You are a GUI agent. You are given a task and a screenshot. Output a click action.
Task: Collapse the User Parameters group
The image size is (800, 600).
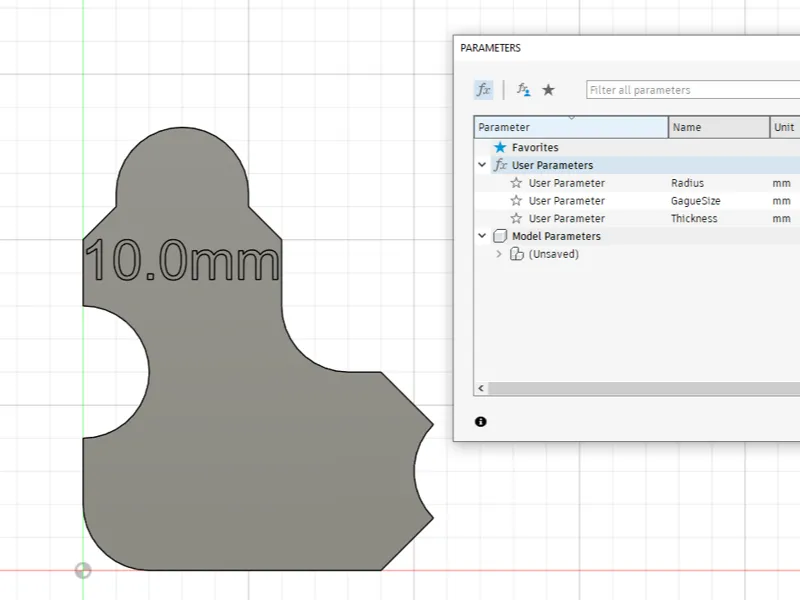click(x=482, y=165)
